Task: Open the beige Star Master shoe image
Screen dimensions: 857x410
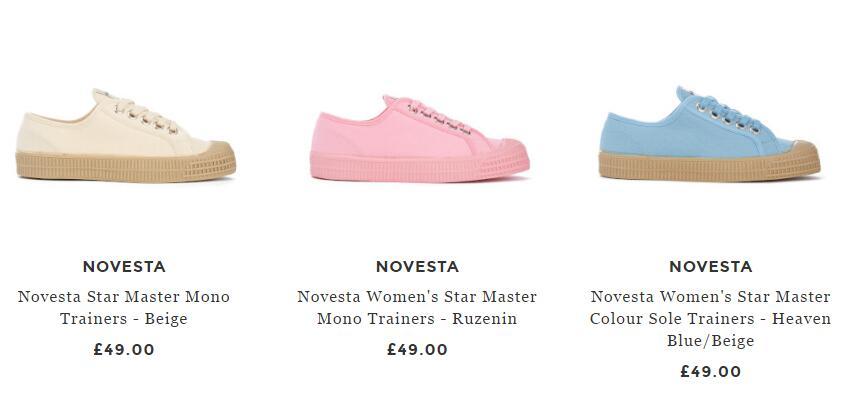Action: [x=125, y=136]
